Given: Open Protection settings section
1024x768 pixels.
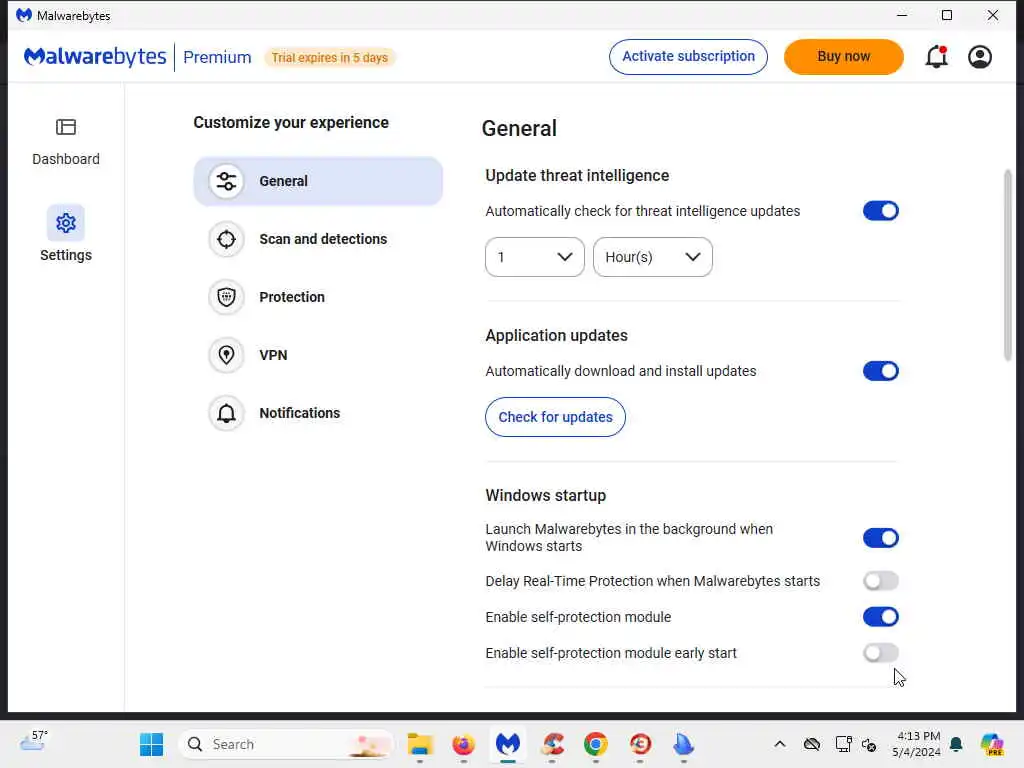Looking at the screenshot, I should 318,297.
